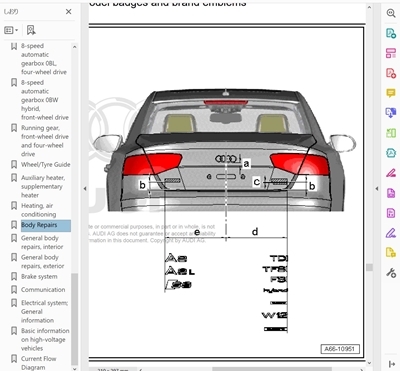Click document vertical scrollbar down arrow
This screenshot has width=400, height=371.
coord(369,363)
